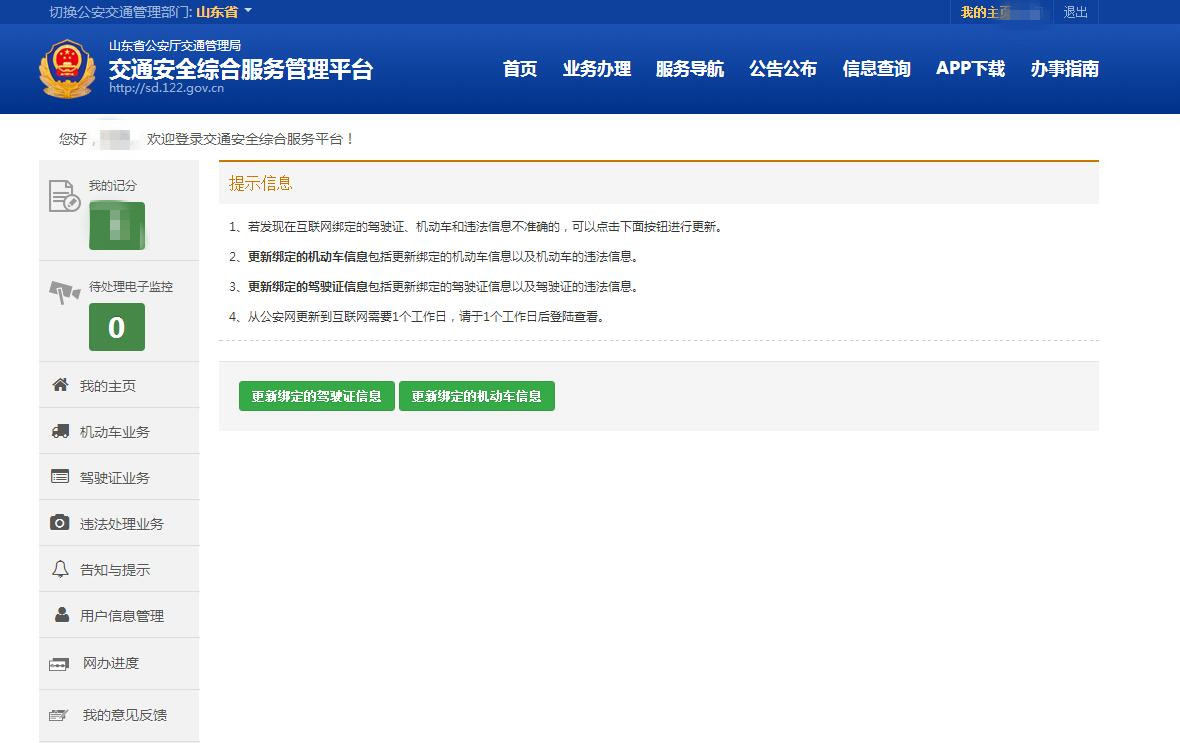The width and height of the screenshot is (1180, 743).
Task: Click the green 0 electronic monitoring counter
Action: pos(117,326)
